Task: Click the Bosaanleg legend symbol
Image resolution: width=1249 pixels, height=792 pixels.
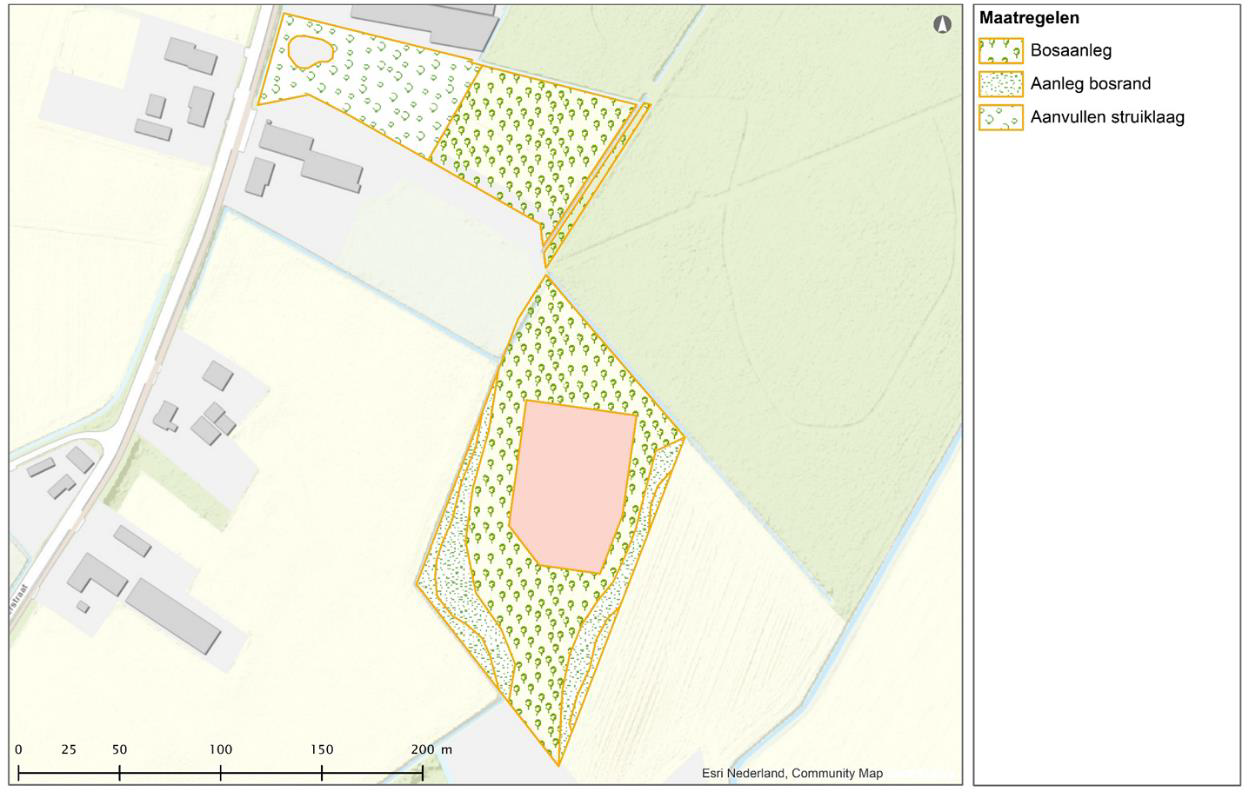Action: click(1001, 51)
